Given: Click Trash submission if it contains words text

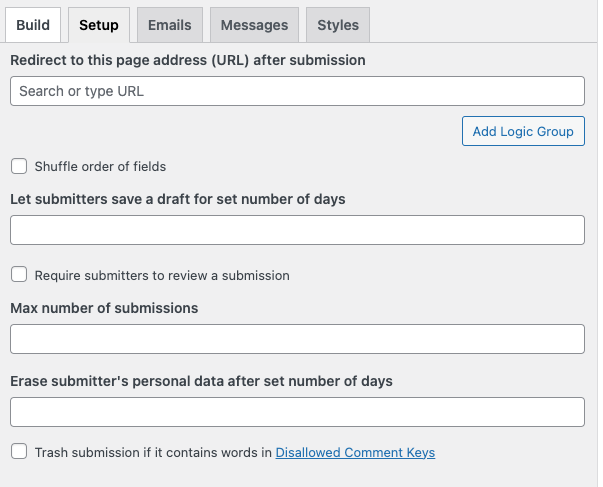Looking at the screenshot, I should point(153,452).
